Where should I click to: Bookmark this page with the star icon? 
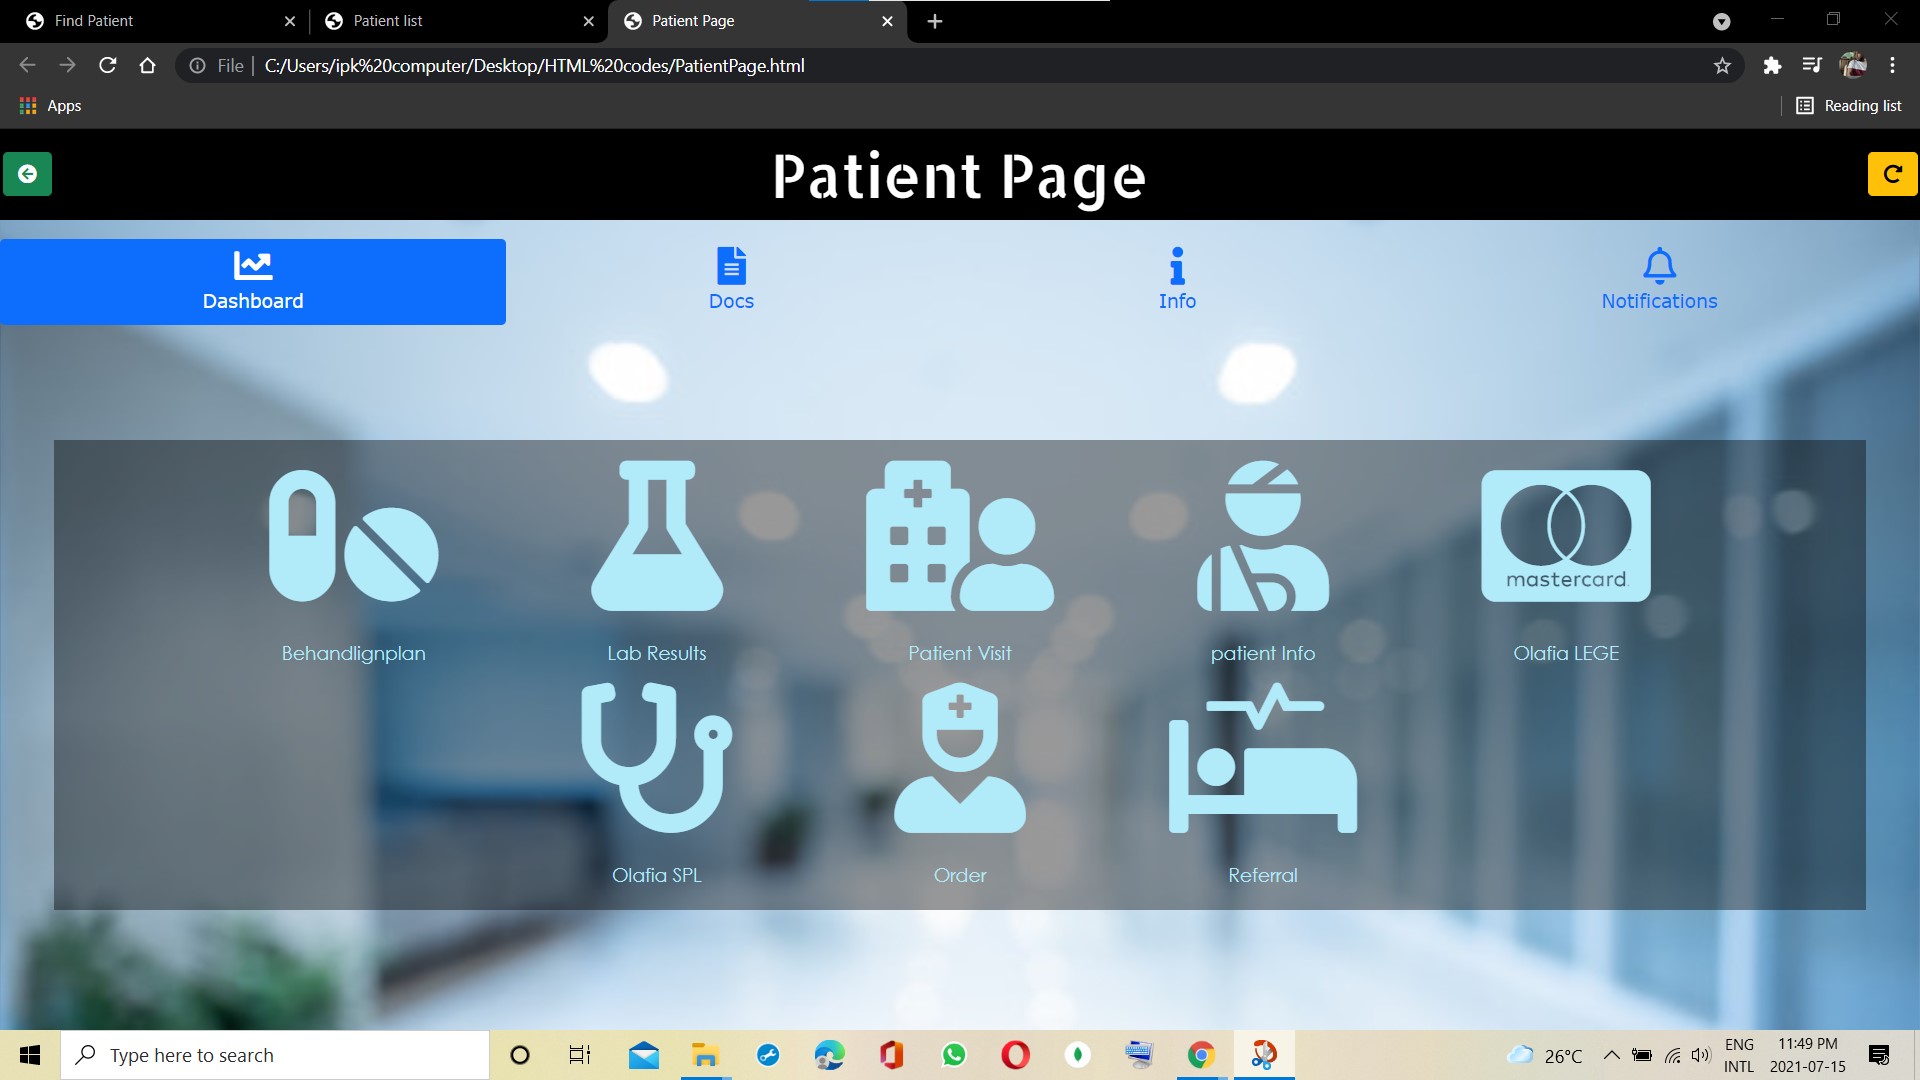(1722, 66)
